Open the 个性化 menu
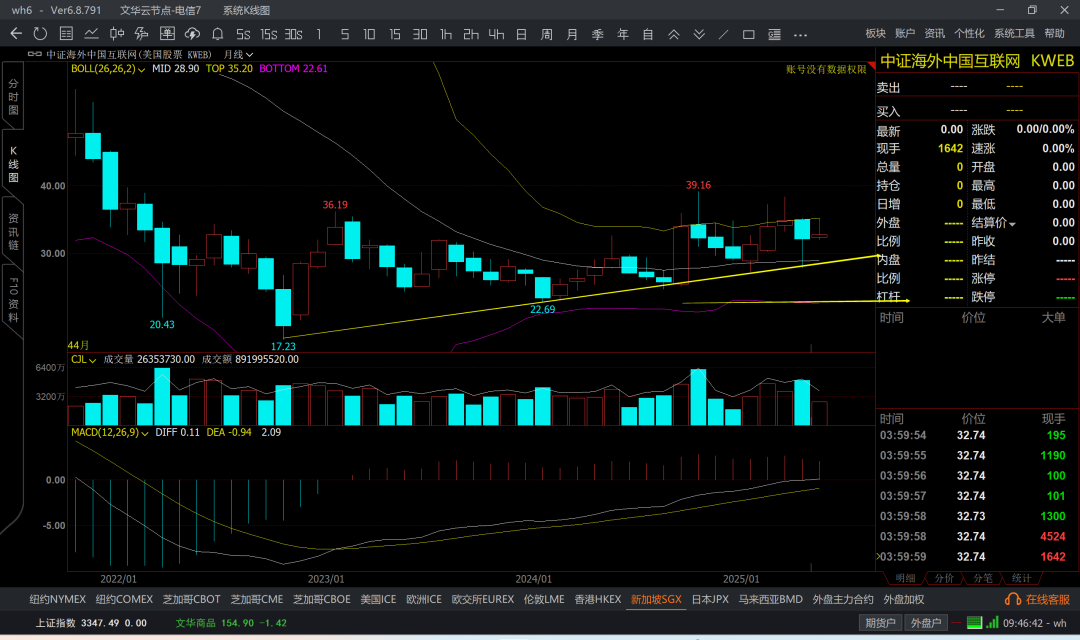Viewport: 1080px width, 640px height. pos(969,33)
